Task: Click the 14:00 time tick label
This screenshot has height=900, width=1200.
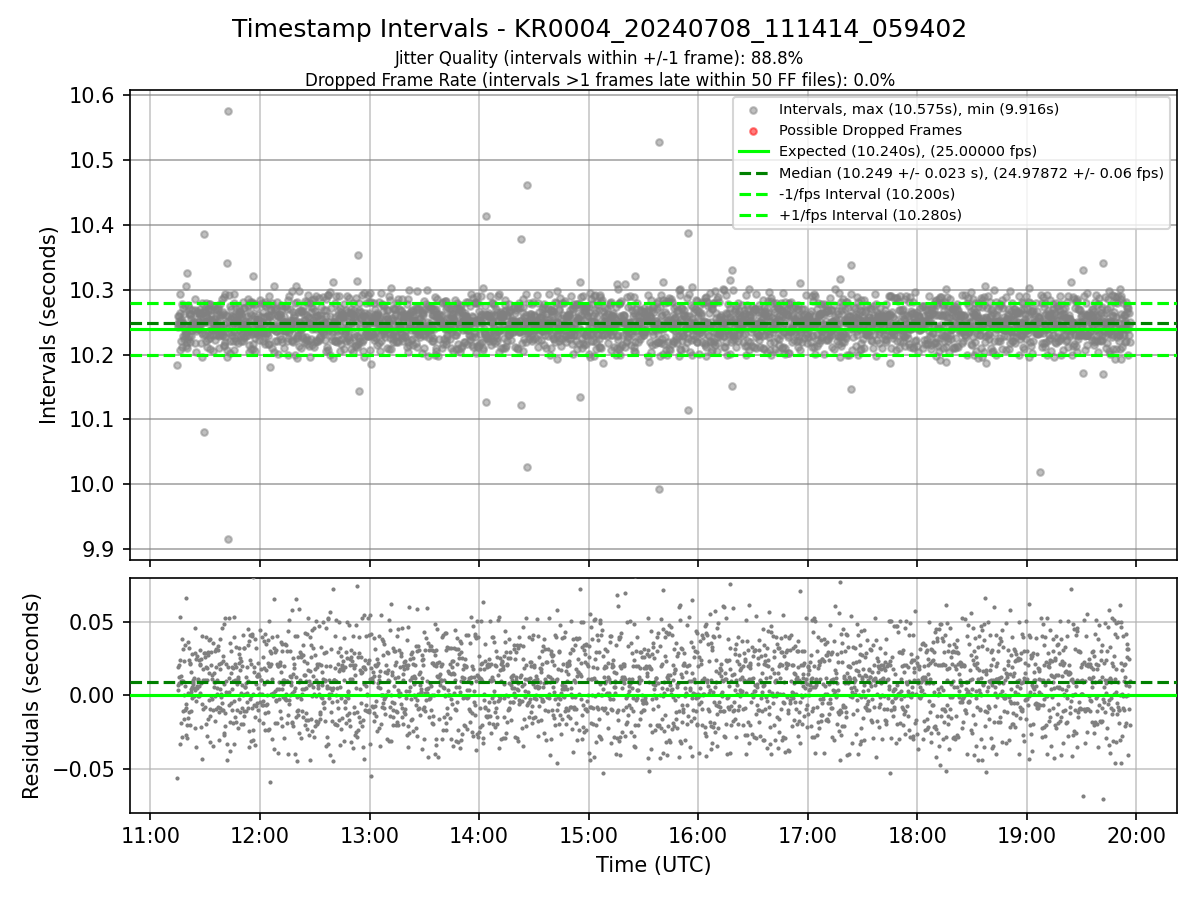Action: pos(479,834)
